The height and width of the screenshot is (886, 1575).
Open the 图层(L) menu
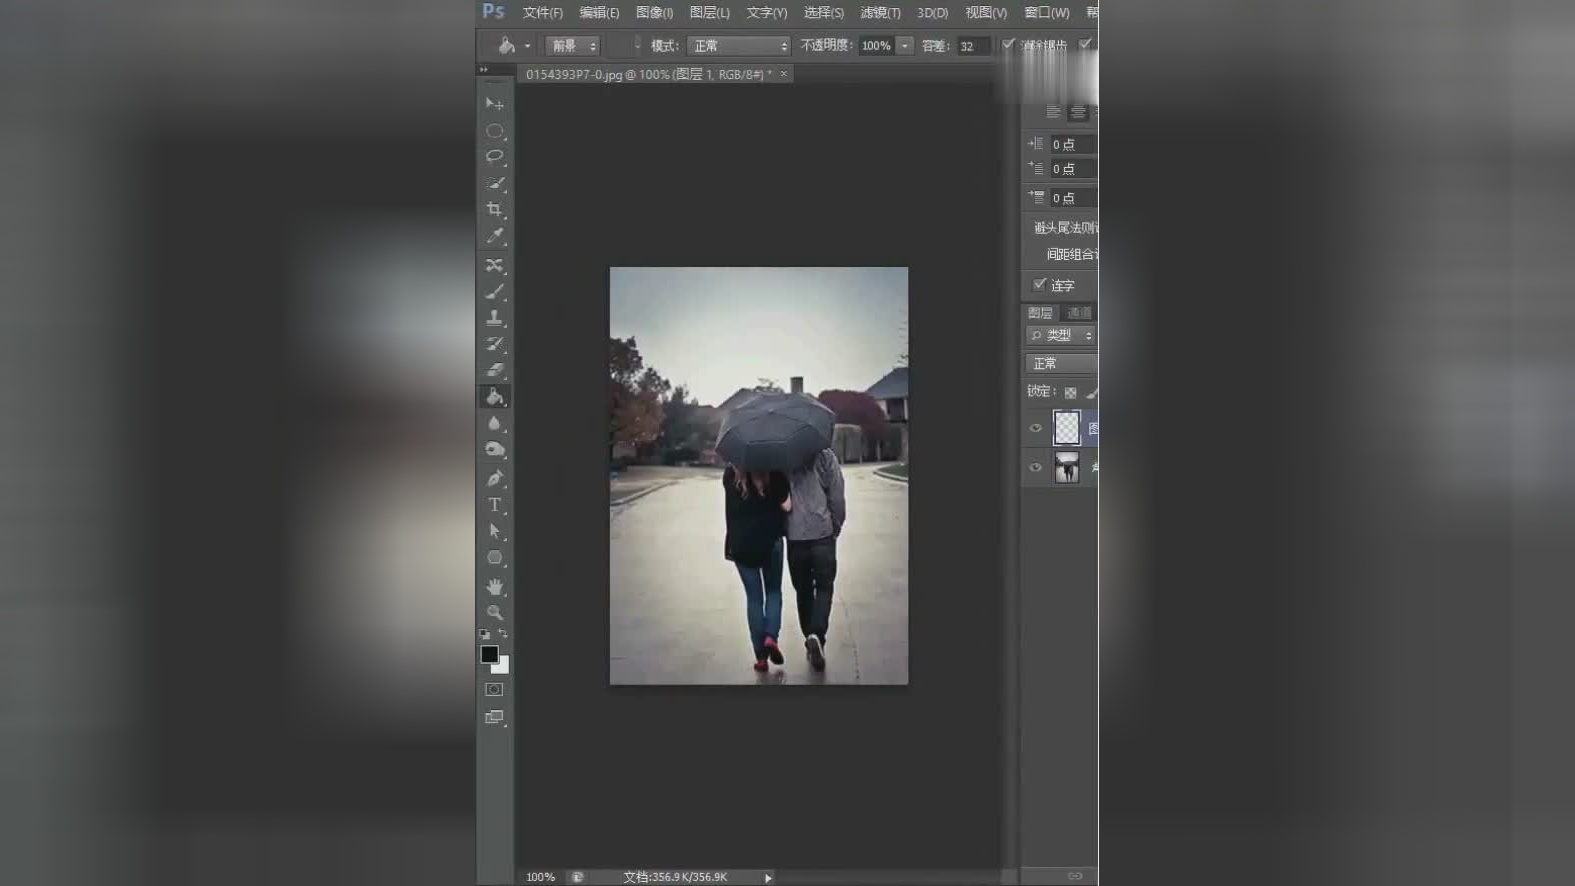click(709, 13)
